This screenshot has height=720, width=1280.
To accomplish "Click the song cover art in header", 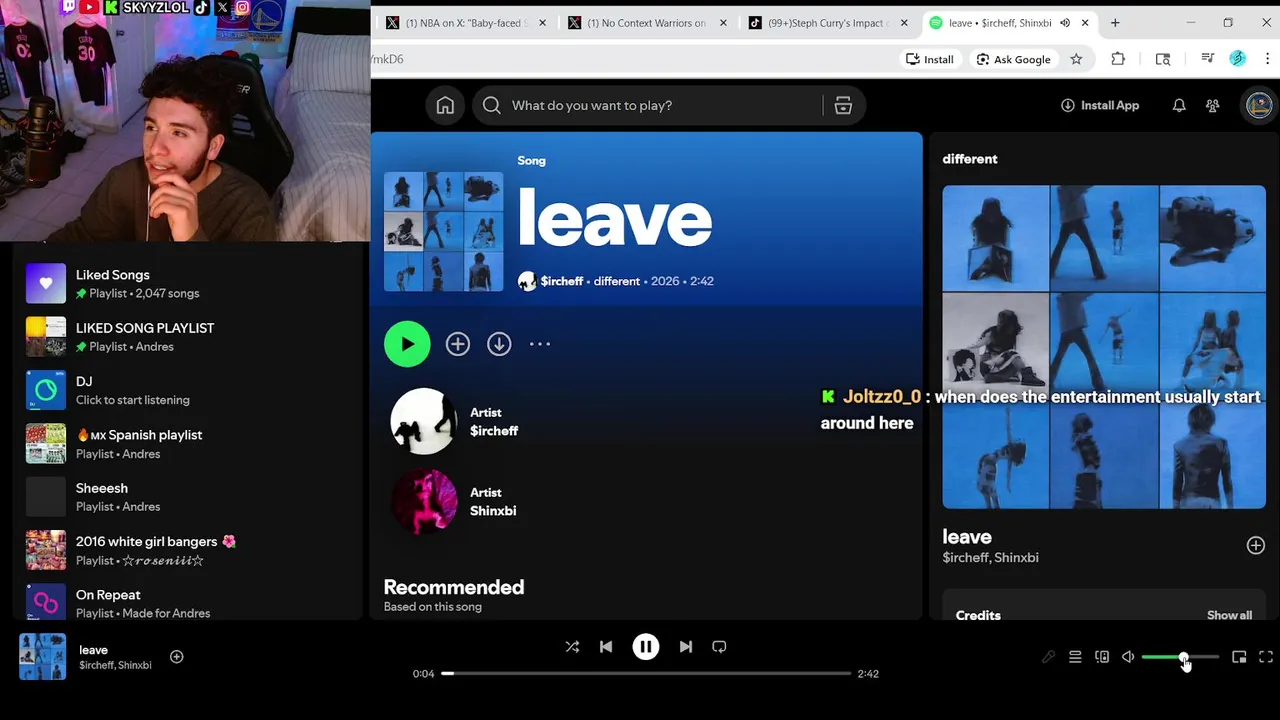I will (x=444, y=232).
